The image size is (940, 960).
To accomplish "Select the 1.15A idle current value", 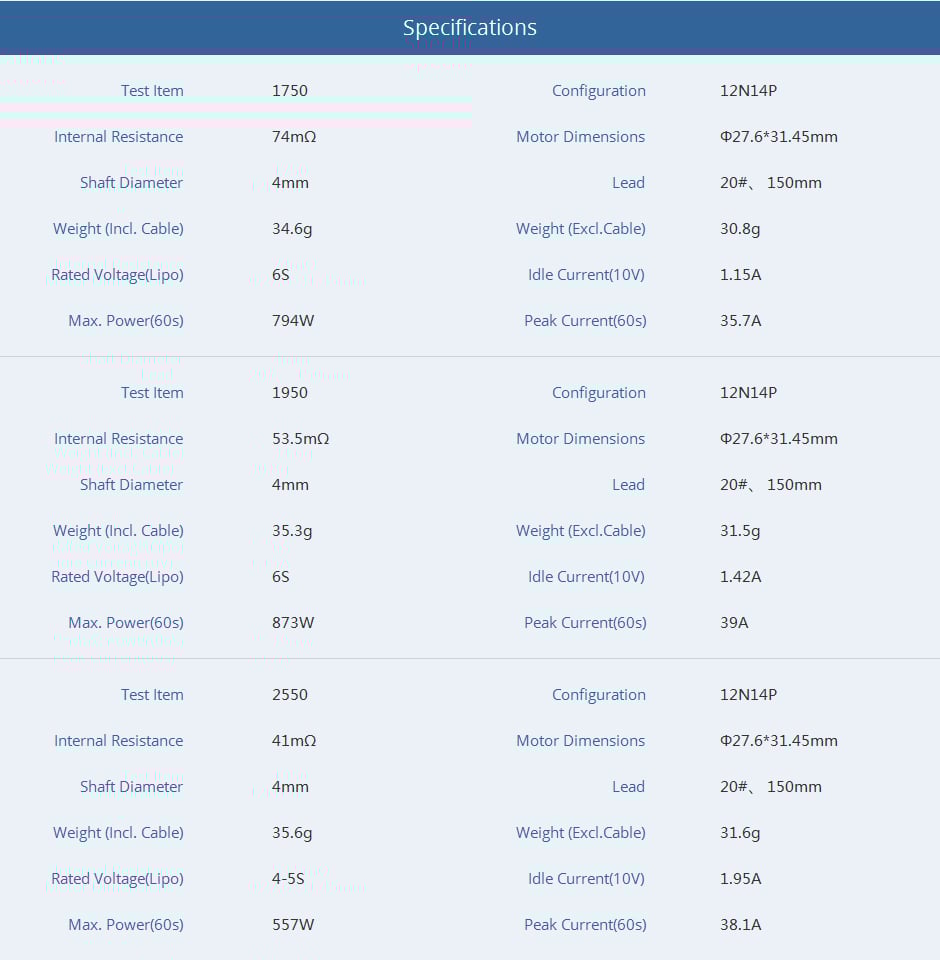I will coord(740,275).
